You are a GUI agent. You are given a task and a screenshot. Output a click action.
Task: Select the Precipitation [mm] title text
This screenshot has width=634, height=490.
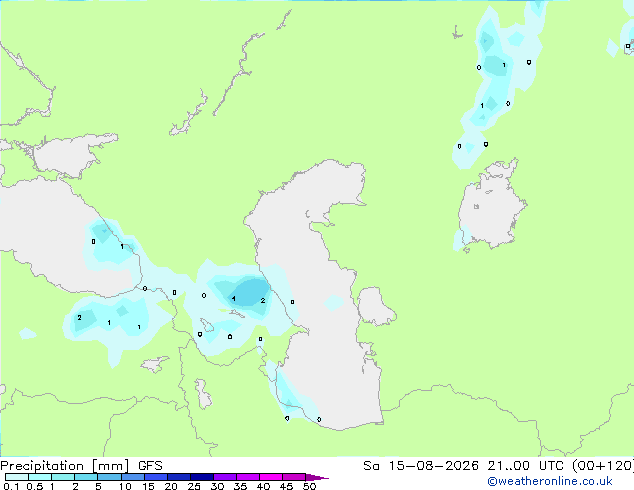coord(65,466)
